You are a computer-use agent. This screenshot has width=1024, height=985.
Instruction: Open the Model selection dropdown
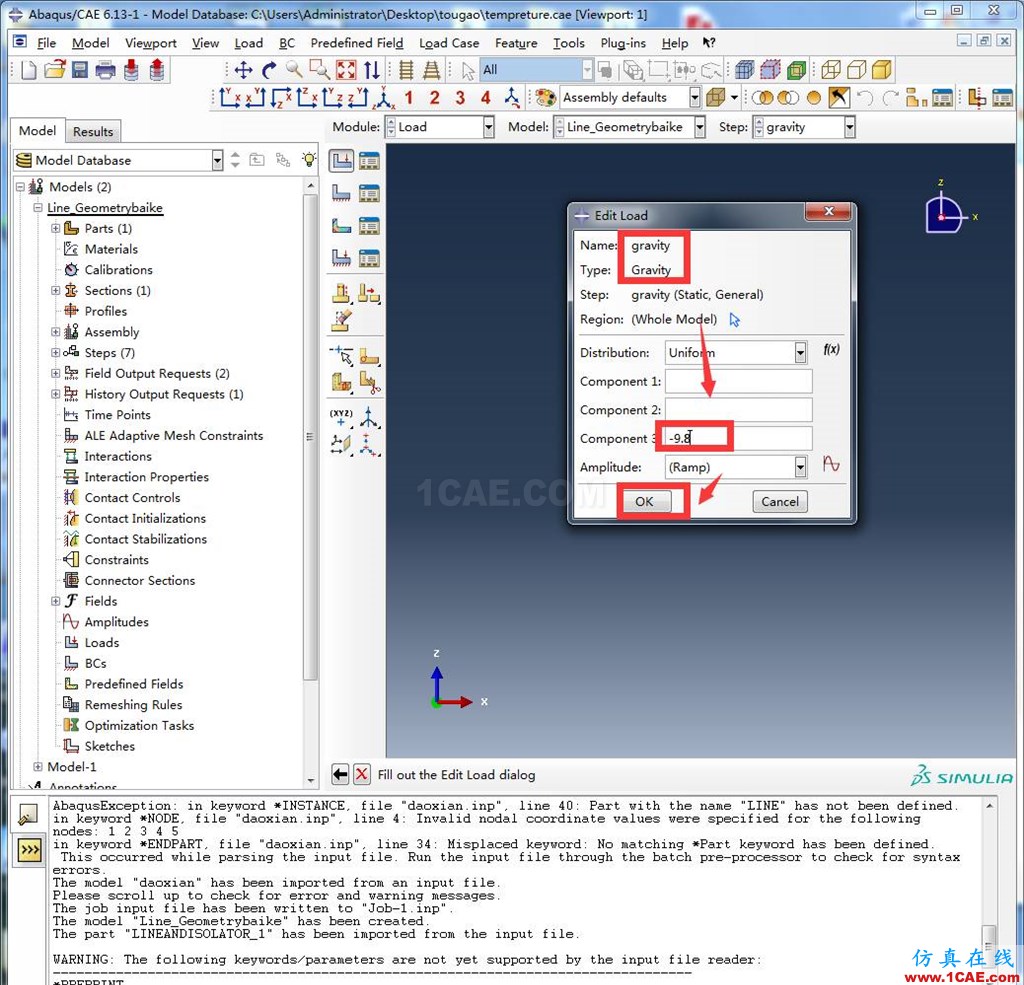pyautogui.click(x=699, y=127)
